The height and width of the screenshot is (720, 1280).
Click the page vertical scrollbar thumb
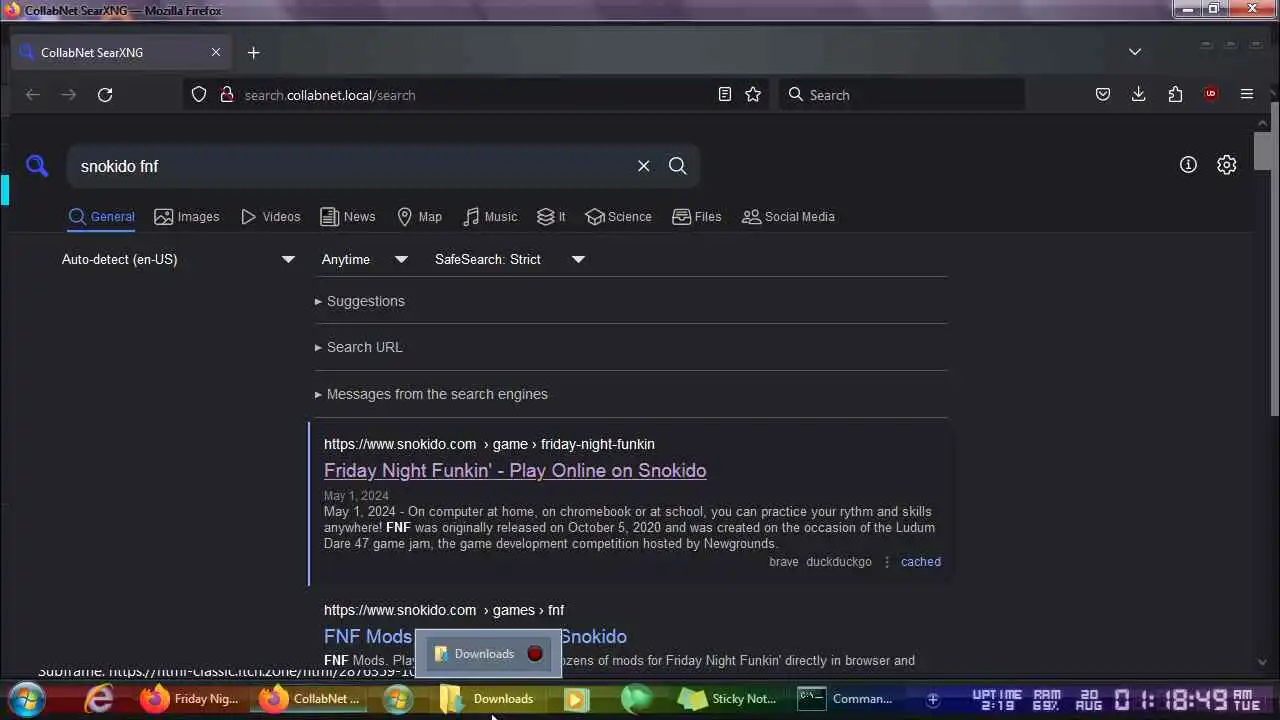pyautogui.click(x=1264, y=150)
